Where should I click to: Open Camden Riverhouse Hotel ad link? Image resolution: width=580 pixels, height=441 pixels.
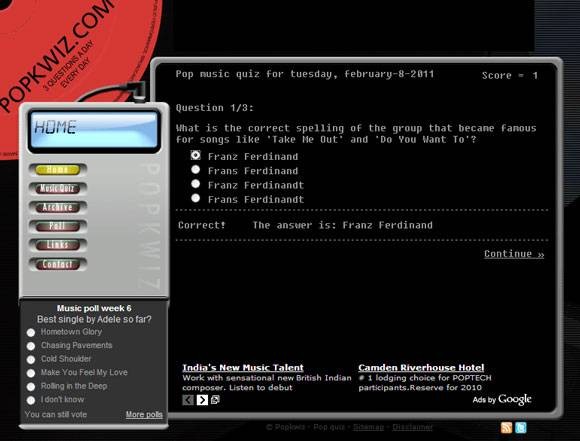(421, 367)
